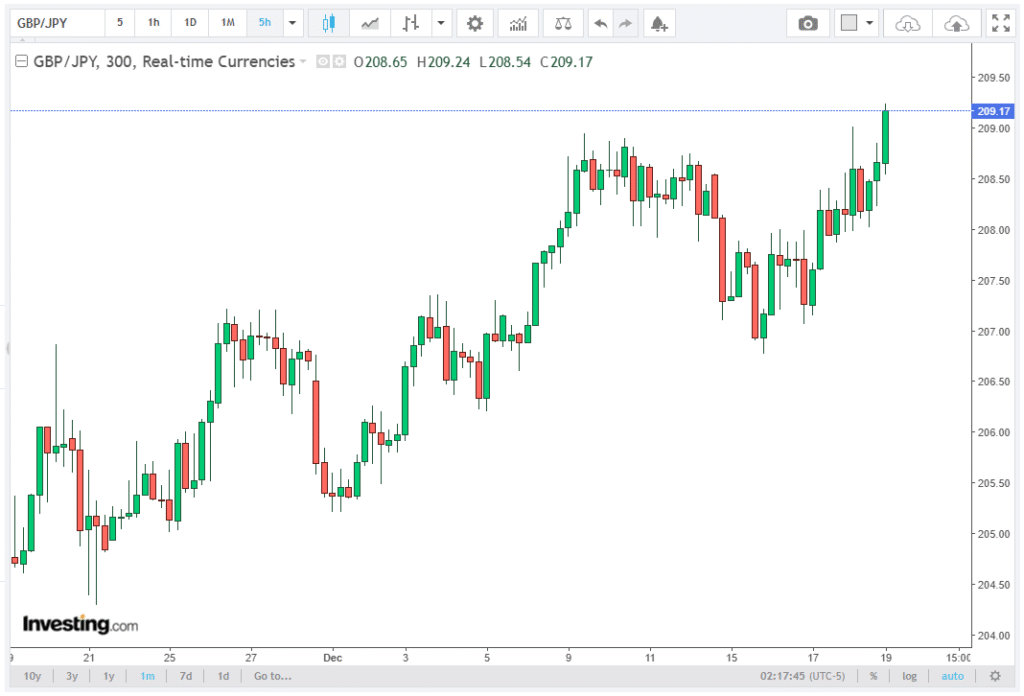Switch to the line chart style icon

[370, 23]
